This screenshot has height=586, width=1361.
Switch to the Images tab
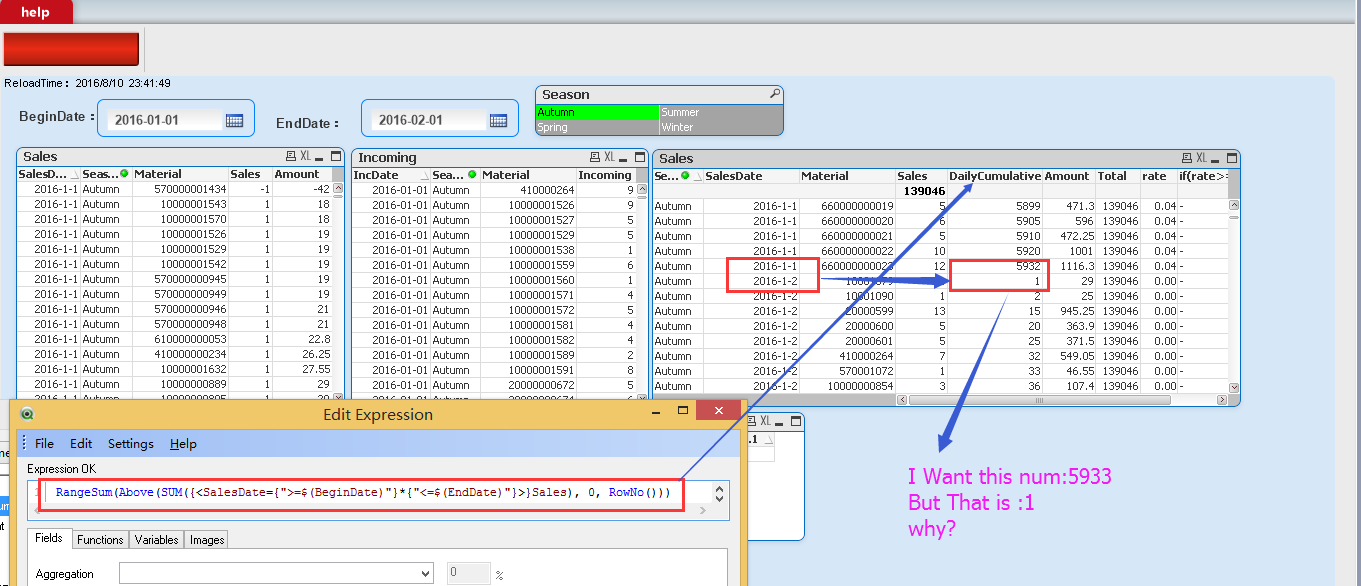tap(207, 539)
